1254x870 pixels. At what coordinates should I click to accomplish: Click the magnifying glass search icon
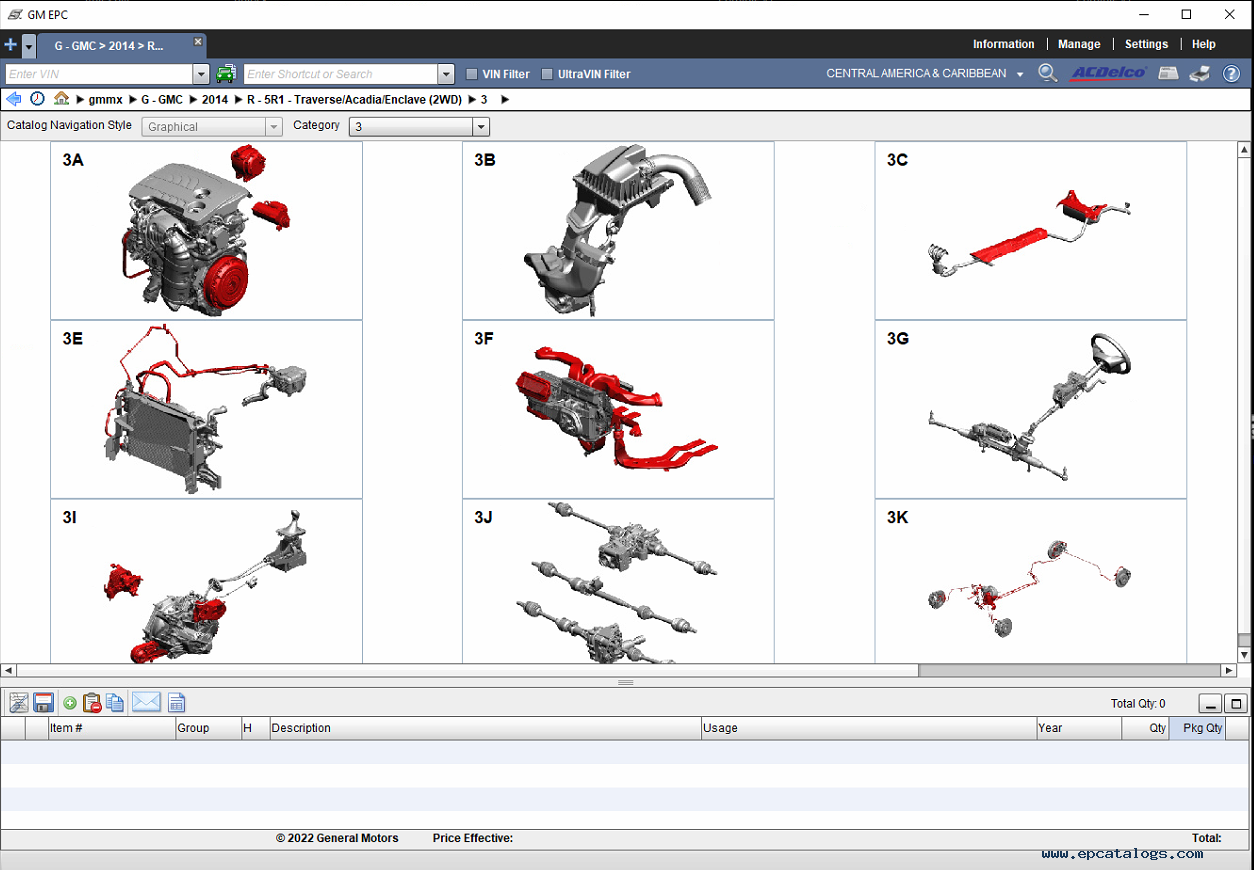pos(1047,73)
